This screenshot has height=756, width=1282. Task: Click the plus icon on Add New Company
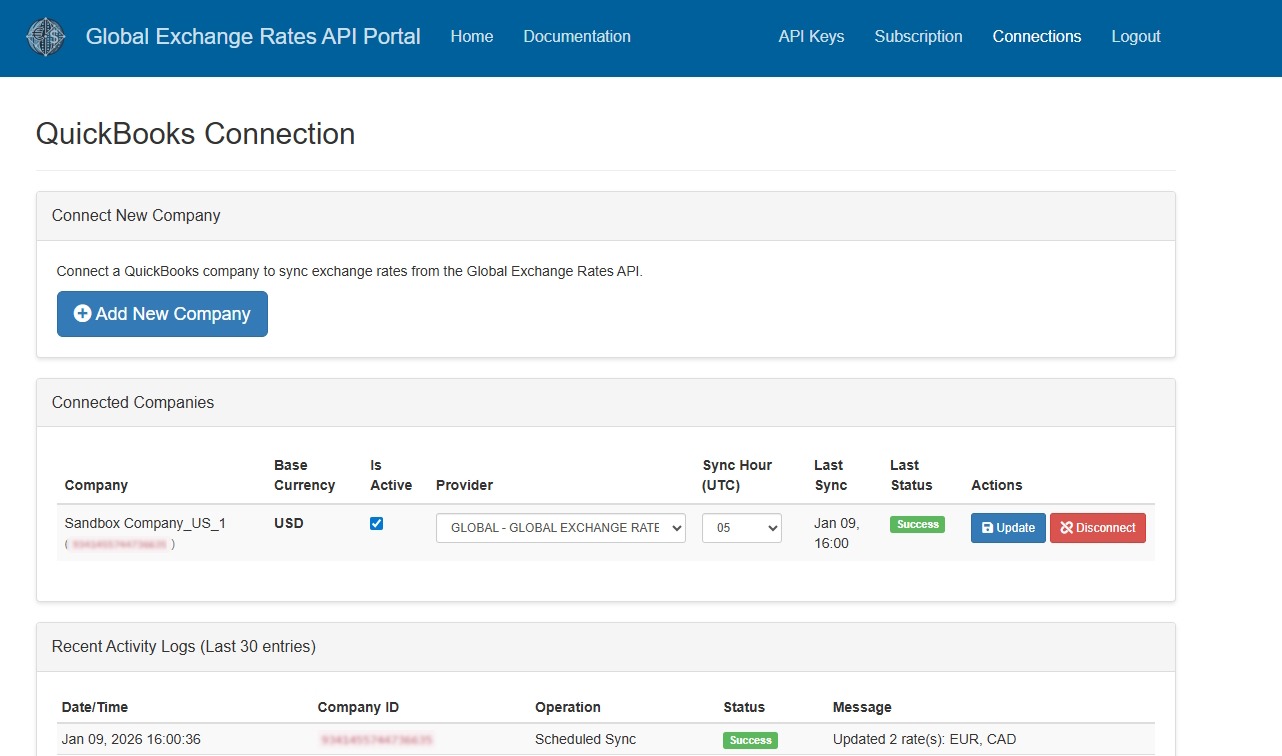click(83, 314)
